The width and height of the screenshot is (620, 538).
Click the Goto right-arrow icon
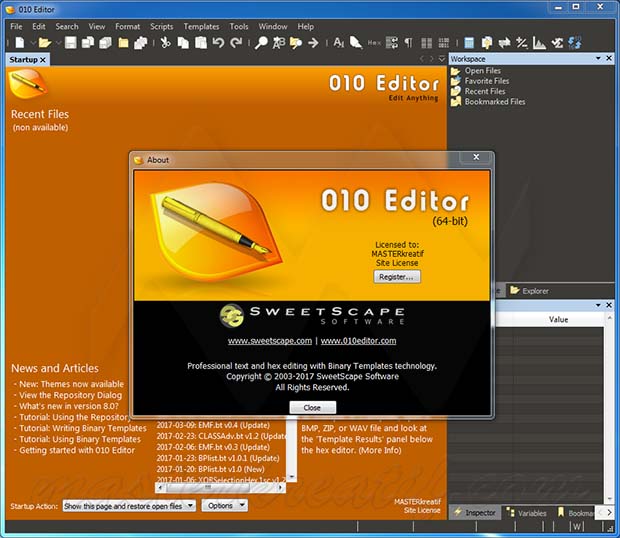point(313,42)
